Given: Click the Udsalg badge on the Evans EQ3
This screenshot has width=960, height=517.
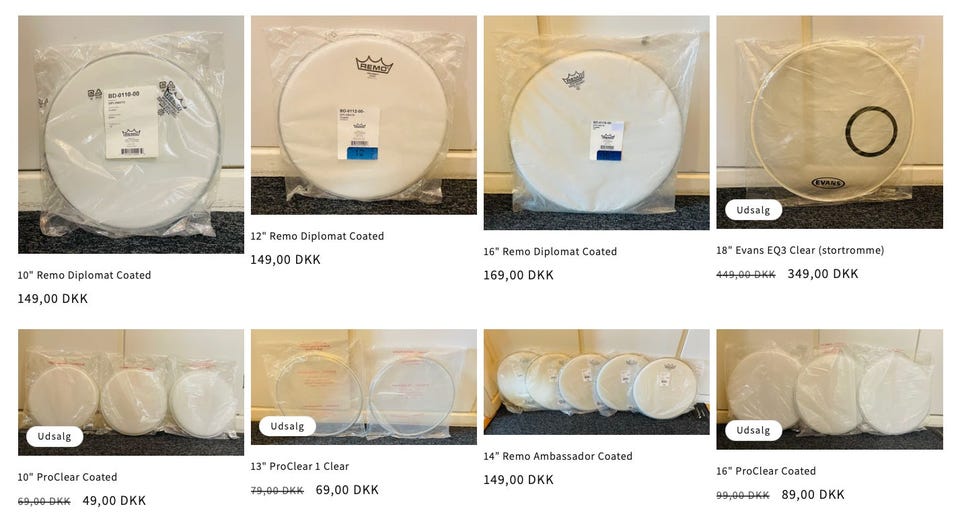Looking at the screenshot, I should [x=754, y=209].
